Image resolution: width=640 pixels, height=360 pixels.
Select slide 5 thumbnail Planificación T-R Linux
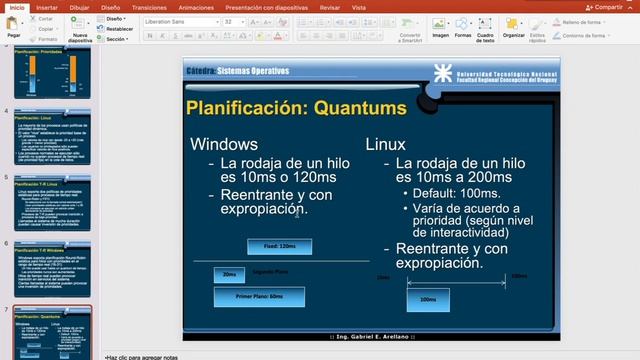(52, 203)
